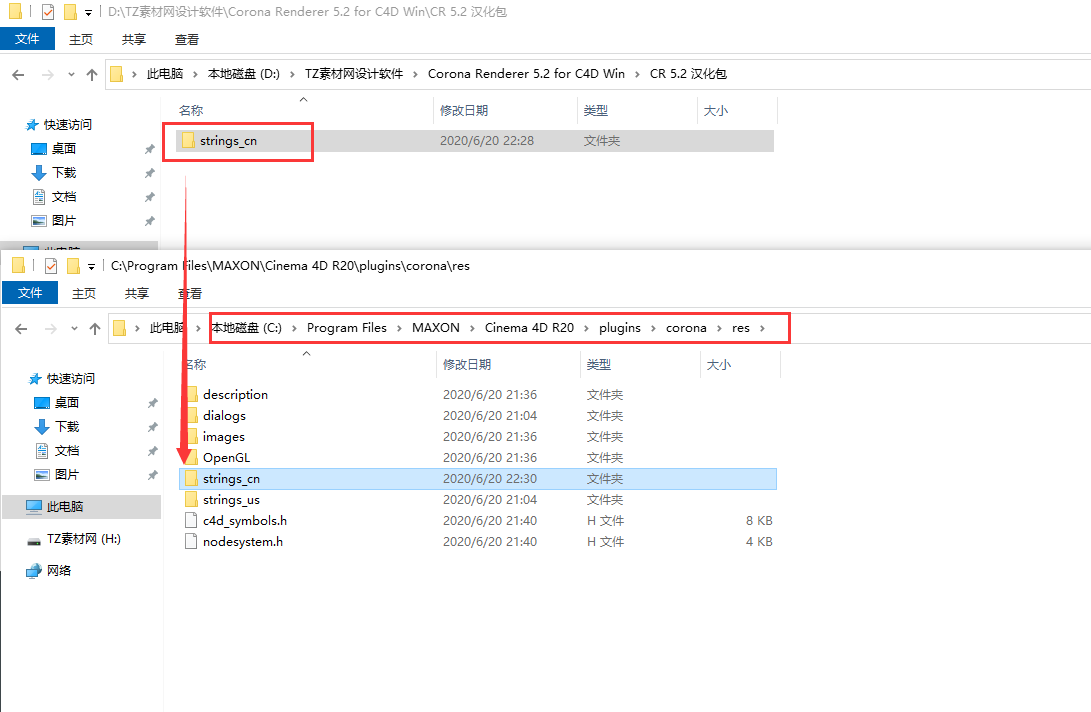1091x712 pixels.
Task: Click the pin icon beside 桌面 in the 汉化包 window
Action: (150, 149)
